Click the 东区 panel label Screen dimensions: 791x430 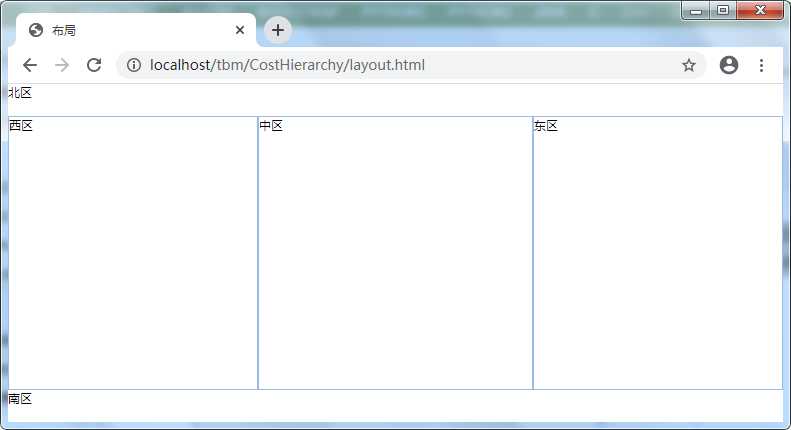546,126
